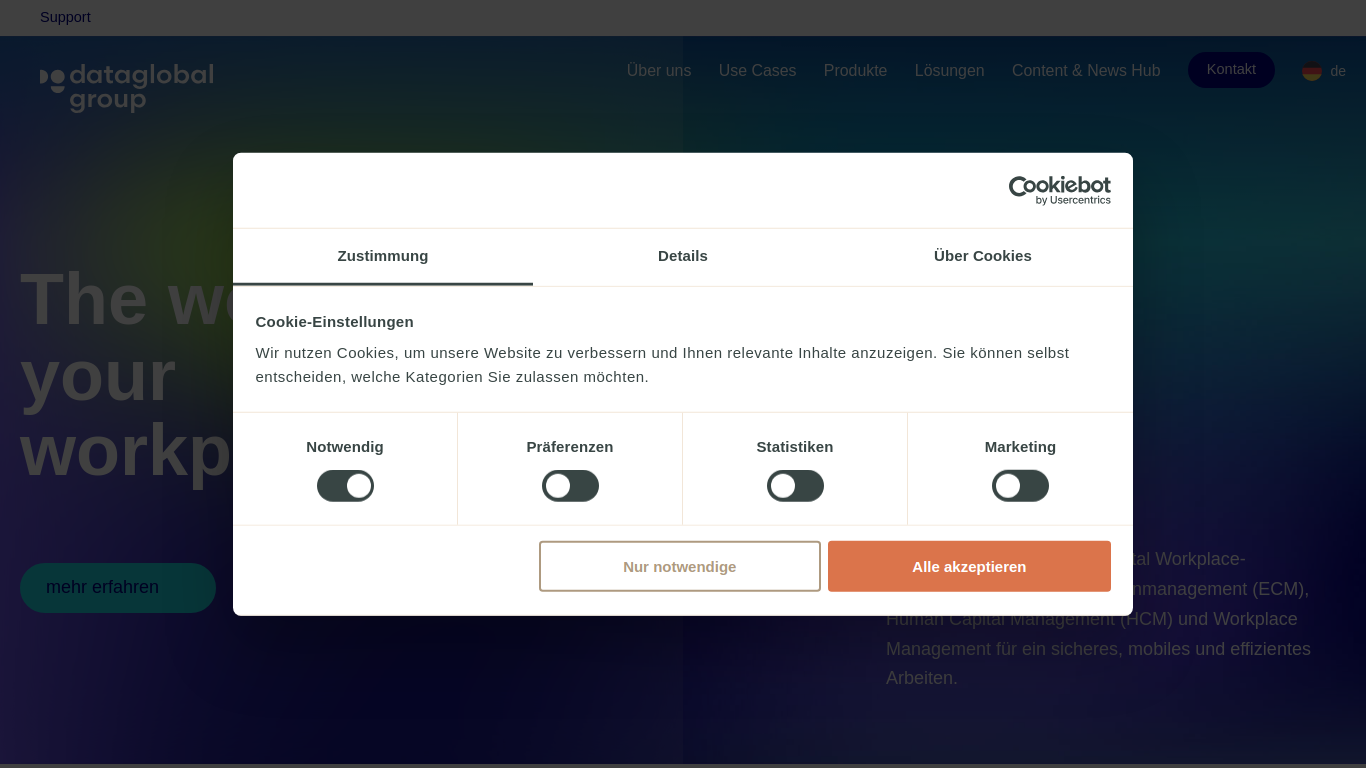Open the Support link in top bar
Image resolution: width=1366 pixels, height=768 pixels.
coord(65,17)
